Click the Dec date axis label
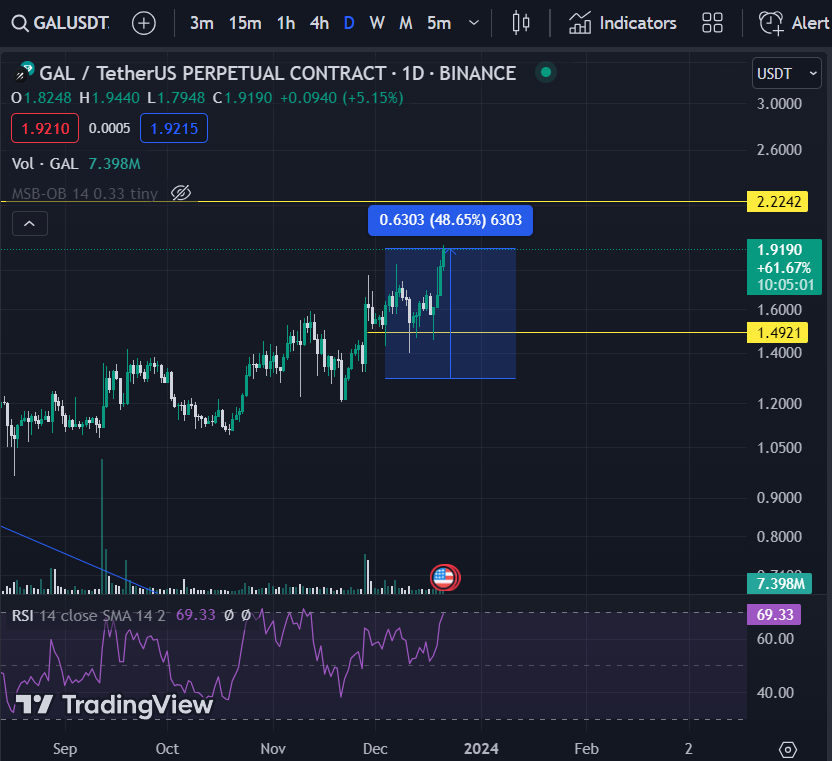This screenshot has width=832, height=761. (375, 749)
